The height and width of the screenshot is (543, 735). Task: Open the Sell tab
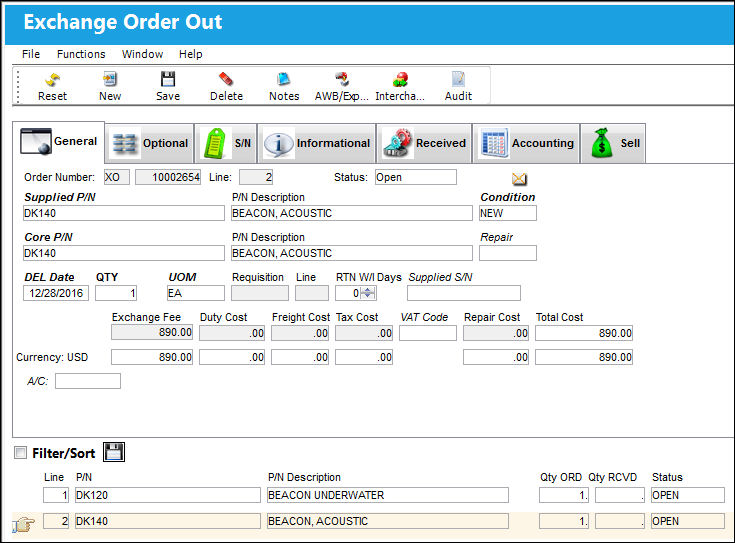pyautogui.click(x=613, y=143)
